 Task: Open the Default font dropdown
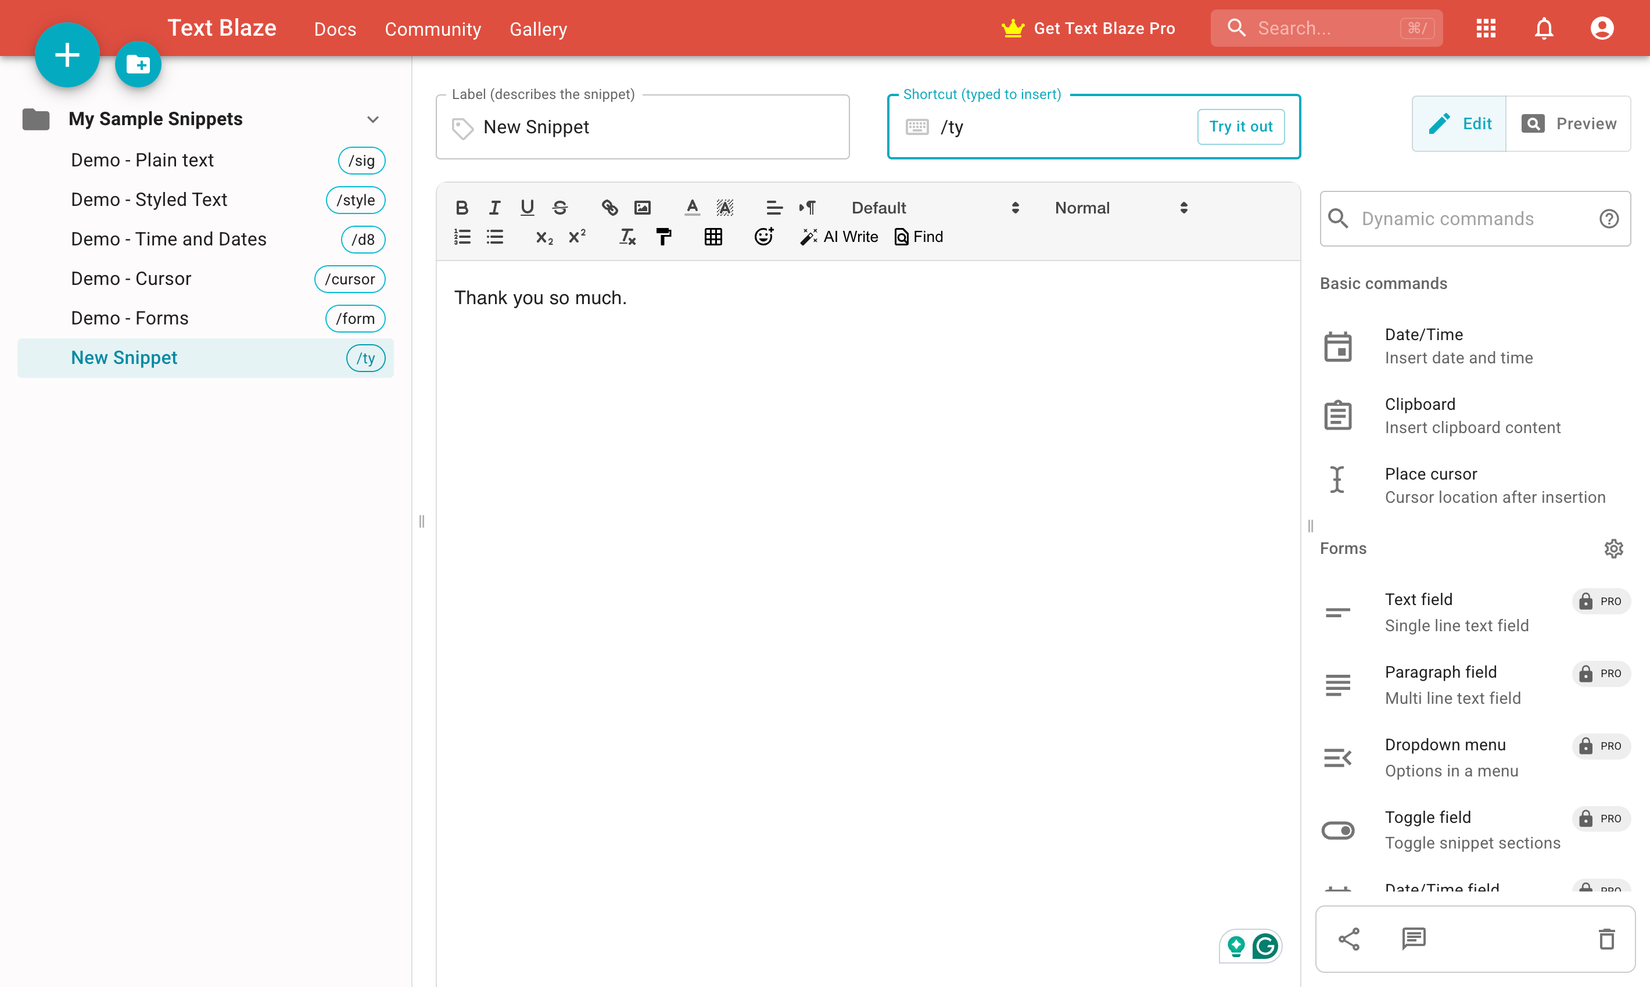point(932,207)
